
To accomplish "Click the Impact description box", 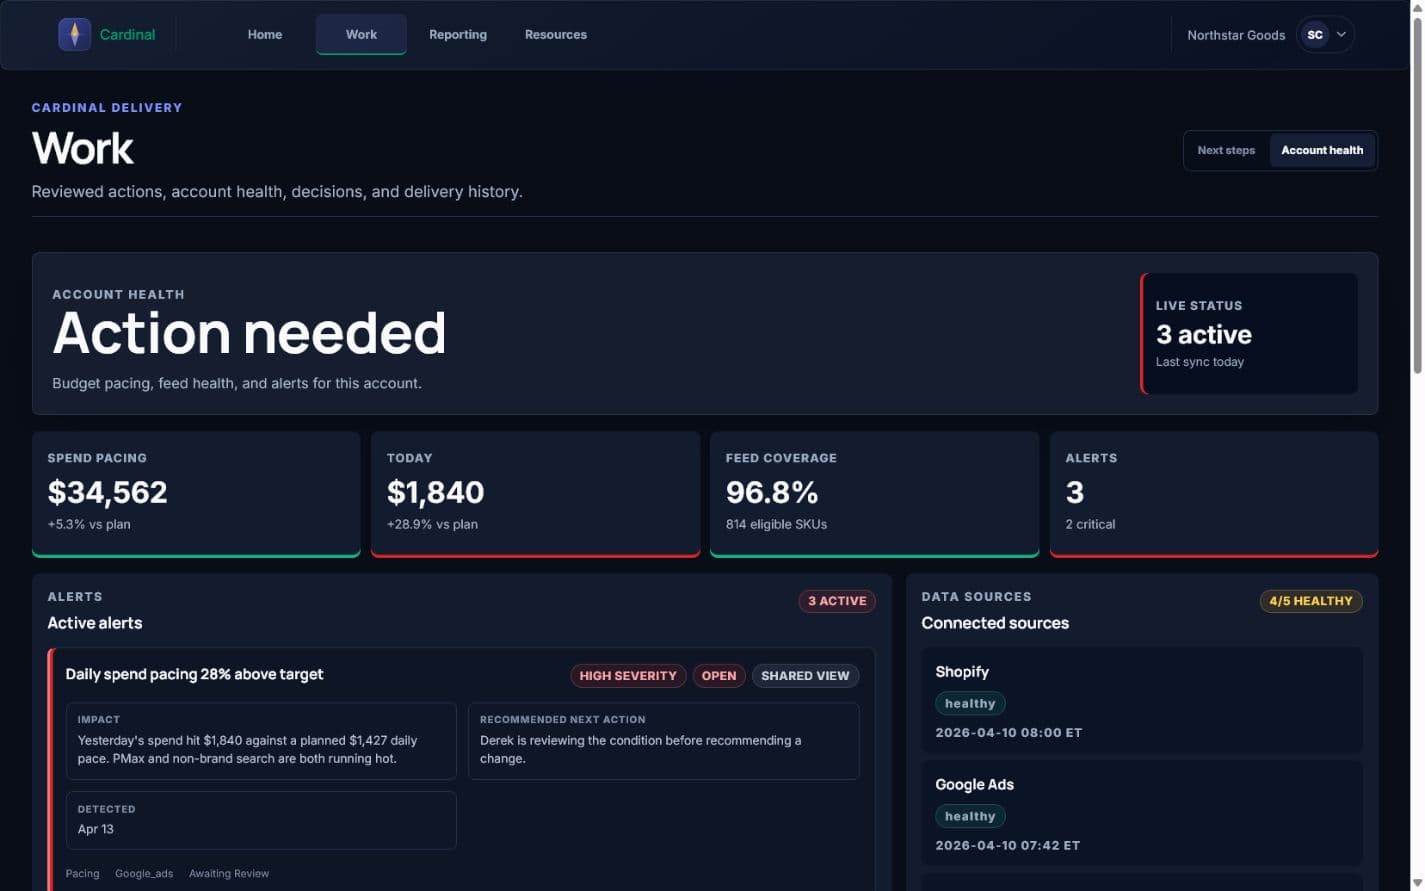I will pyautogui.click(x=261, y=741).
